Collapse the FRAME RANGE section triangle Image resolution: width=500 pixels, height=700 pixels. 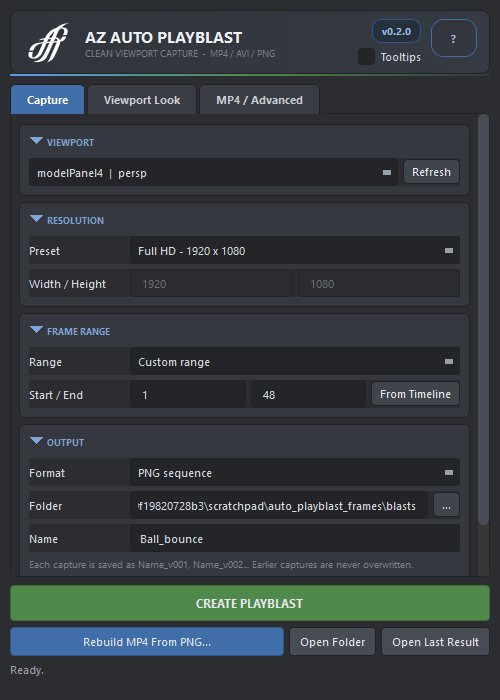pos(36,330)
